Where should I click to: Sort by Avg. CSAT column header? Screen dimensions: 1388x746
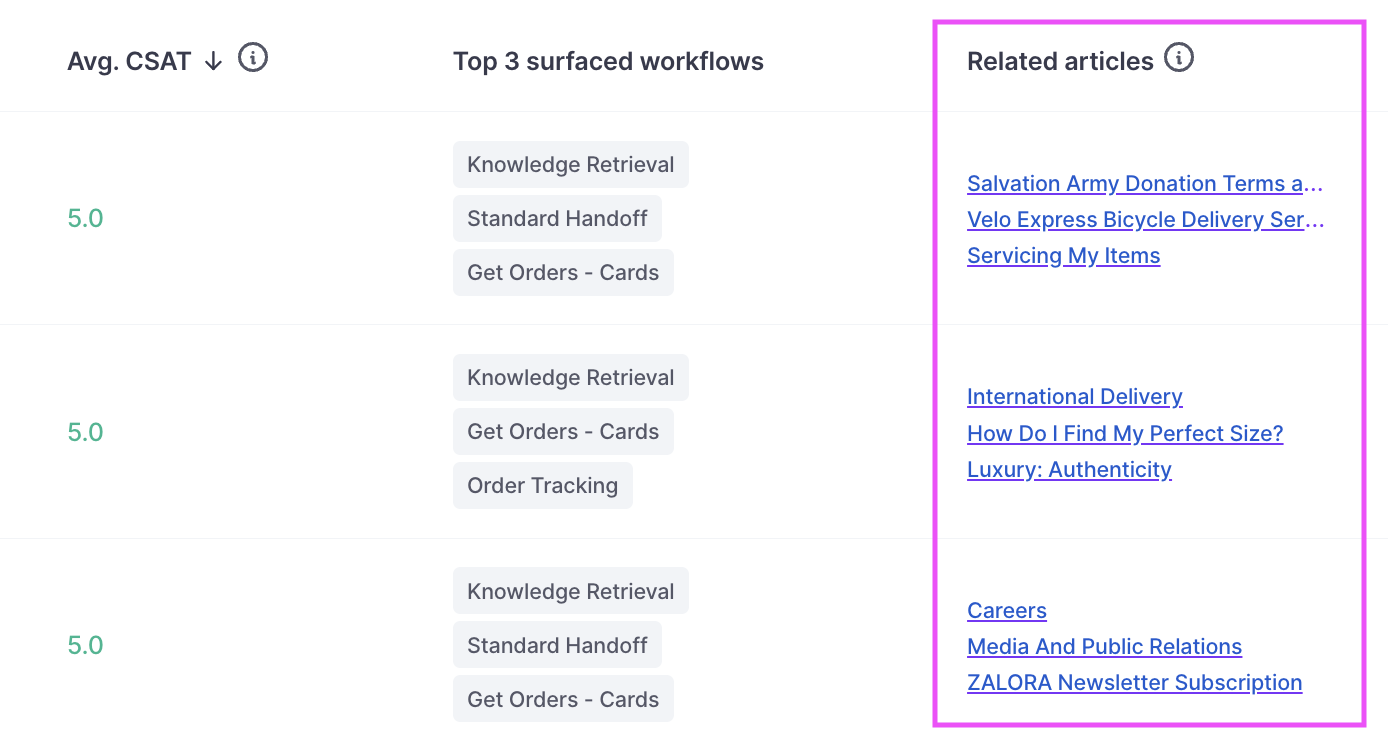pos(129,61)
